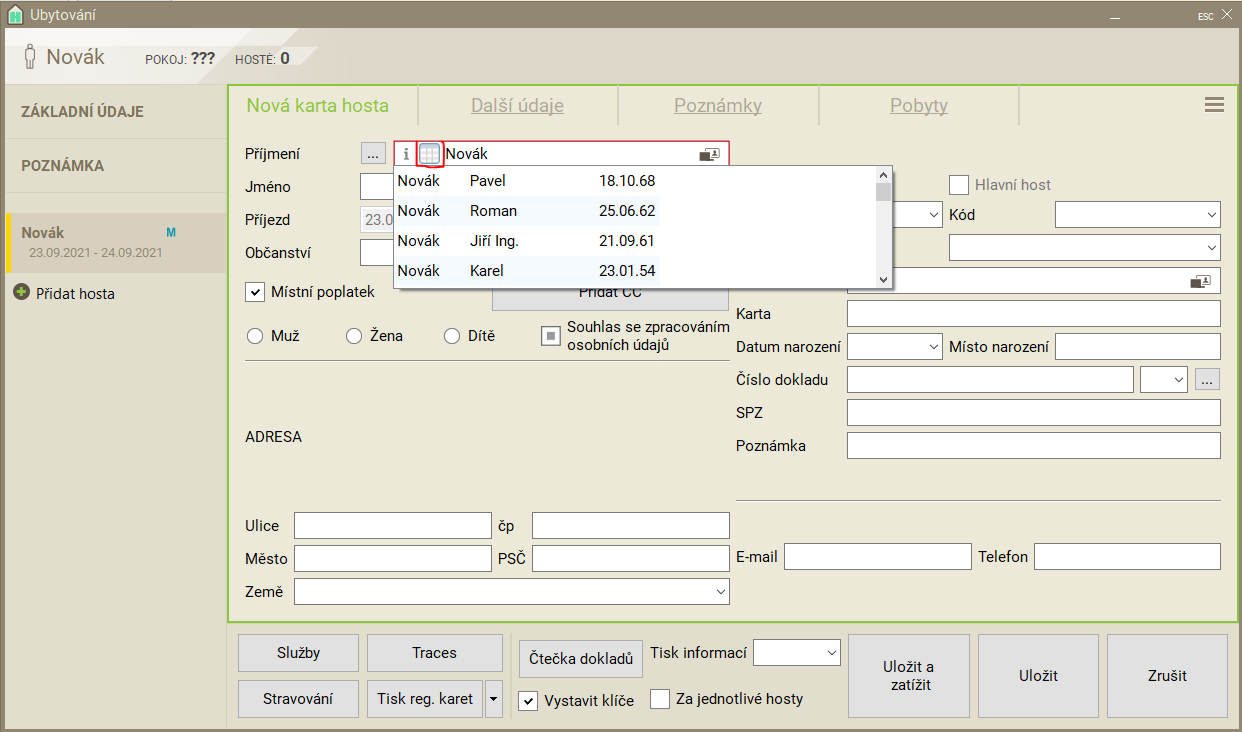Enable the Hlavní host checkbox
The width and height of the screenshot is (1242, 732).
pyautogui.click(x=959, y=185)
